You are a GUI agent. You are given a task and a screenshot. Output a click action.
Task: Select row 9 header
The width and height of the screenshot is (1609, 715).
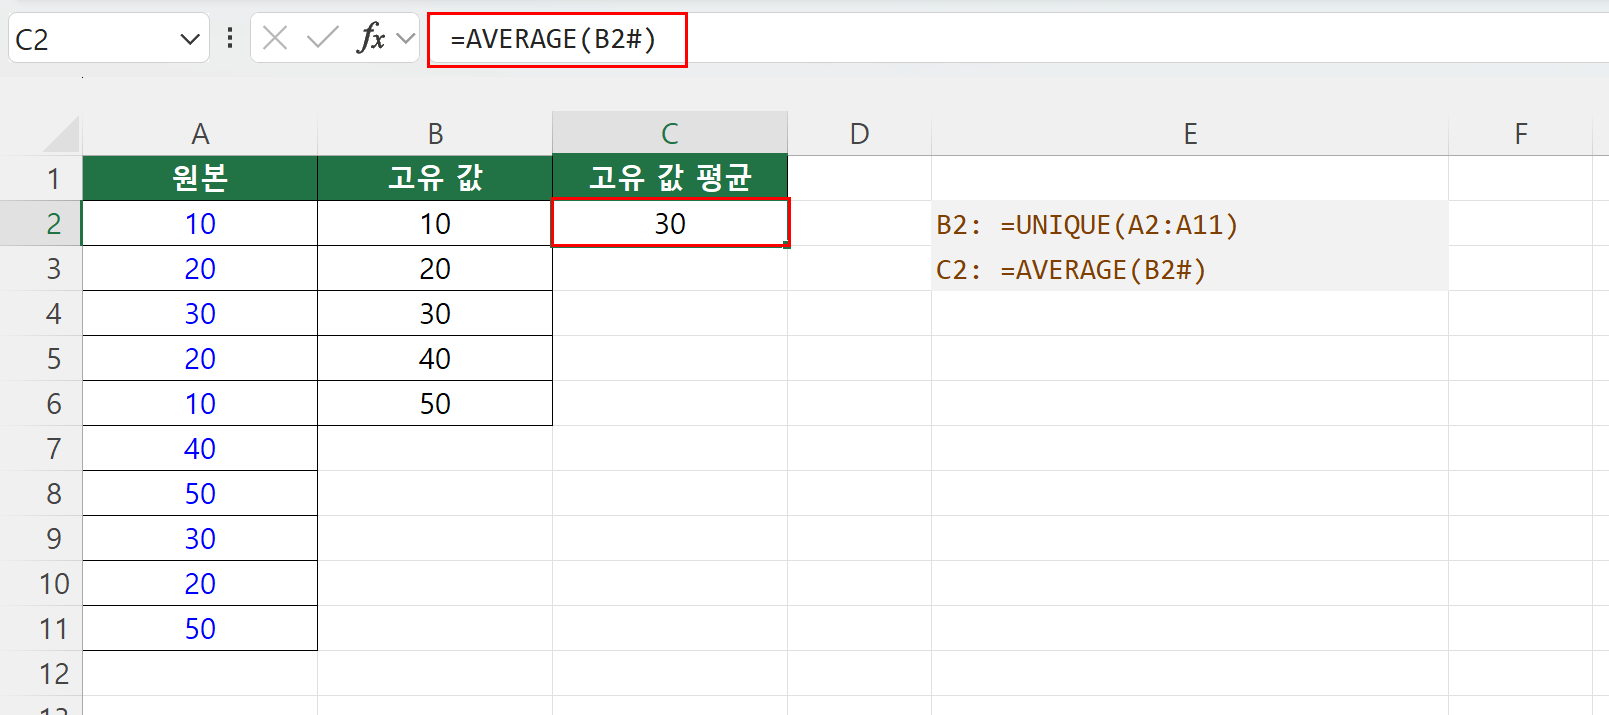tap(41, 539)
